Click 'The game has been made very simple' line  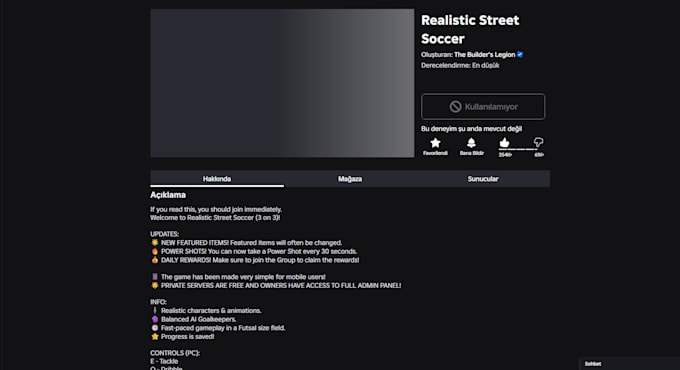click(238, 277)
